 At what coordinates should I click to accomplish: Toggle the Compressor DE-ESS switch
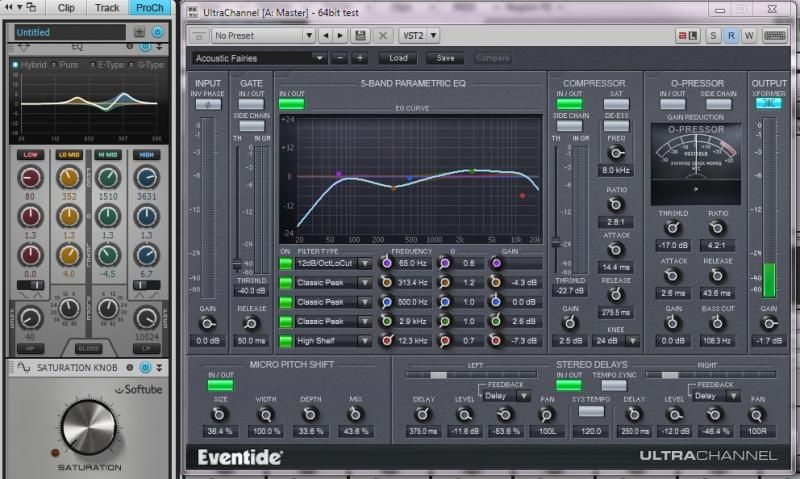tap(616, 125)
